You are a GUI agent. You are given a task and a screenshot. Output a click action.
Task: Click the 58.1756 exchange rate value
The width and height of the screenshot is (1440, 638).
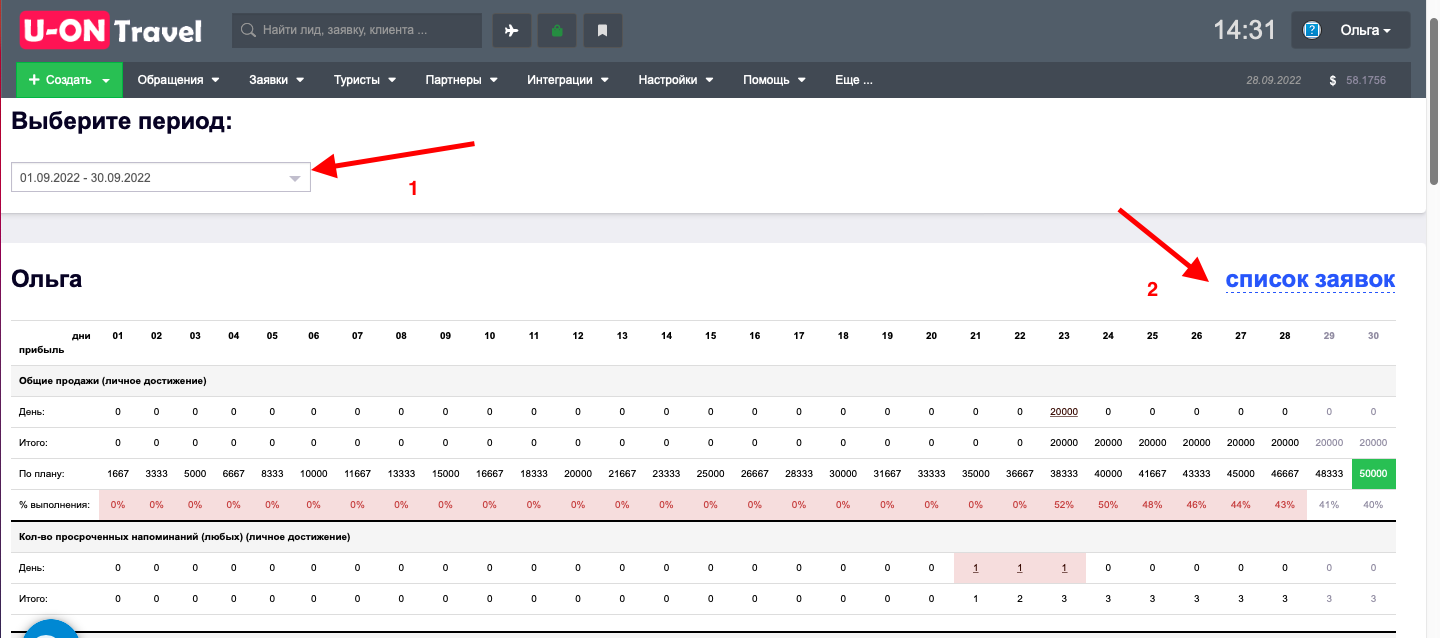(x=1366, y=80)
